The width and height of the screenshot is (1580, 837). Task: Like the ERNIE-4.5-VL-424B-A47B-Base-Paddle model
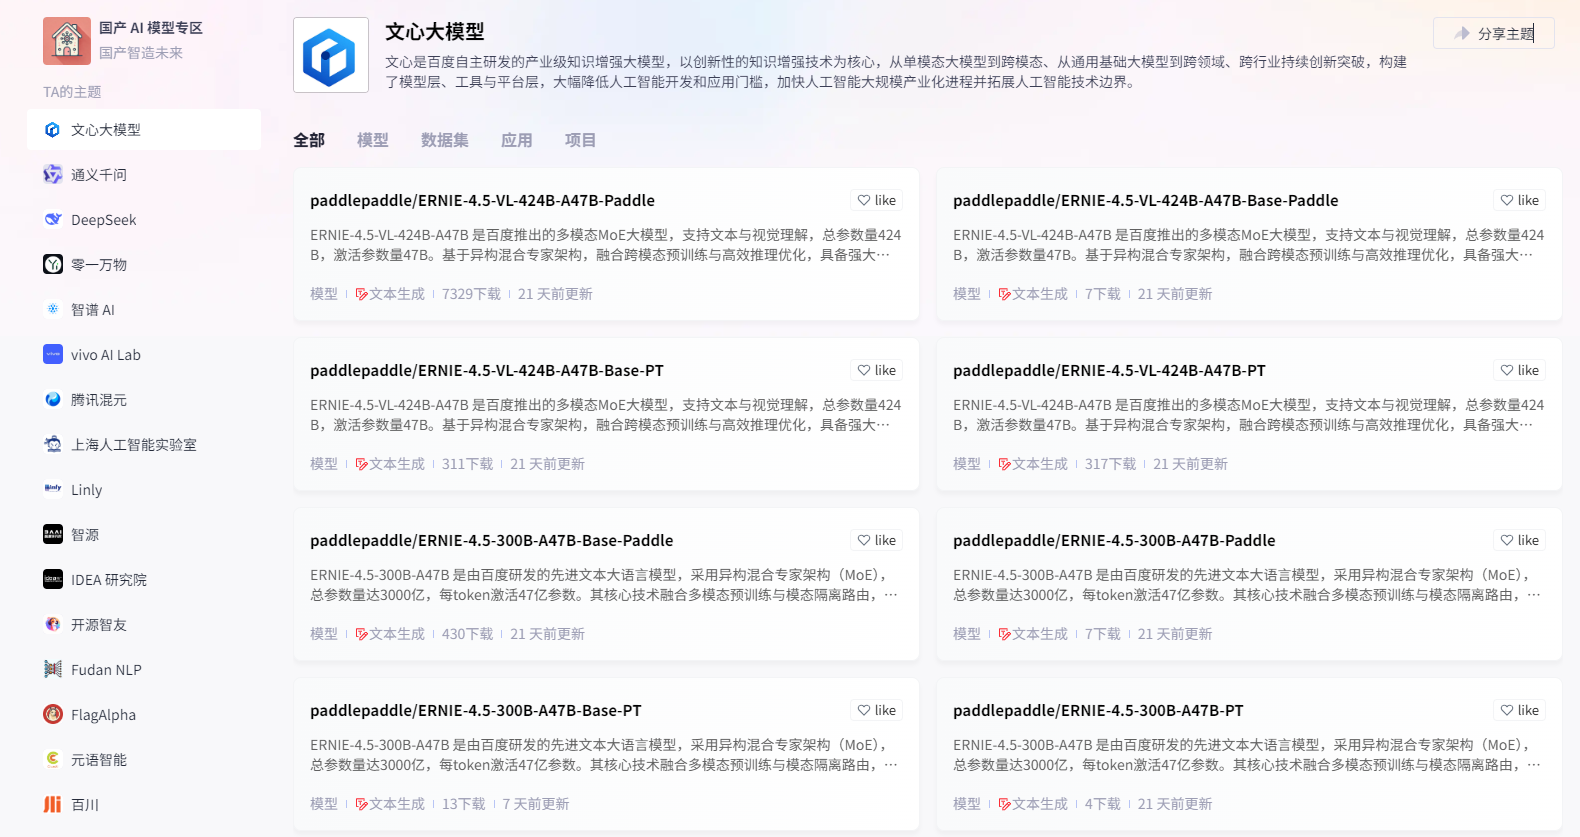point(1520,200)
